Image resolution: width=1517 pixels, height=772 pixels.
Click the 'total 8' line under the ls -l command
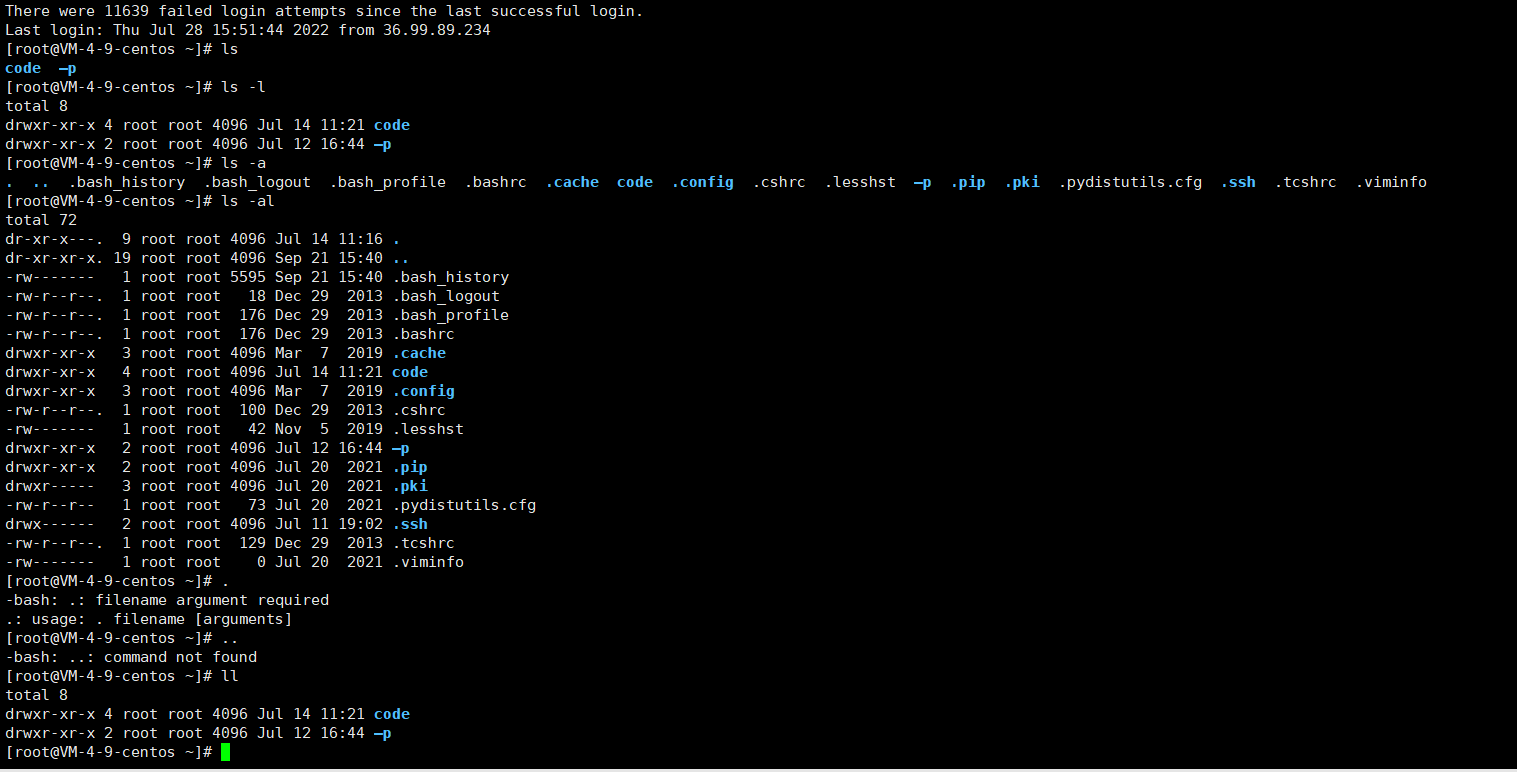pyautogui.click(x=37, y=106)
